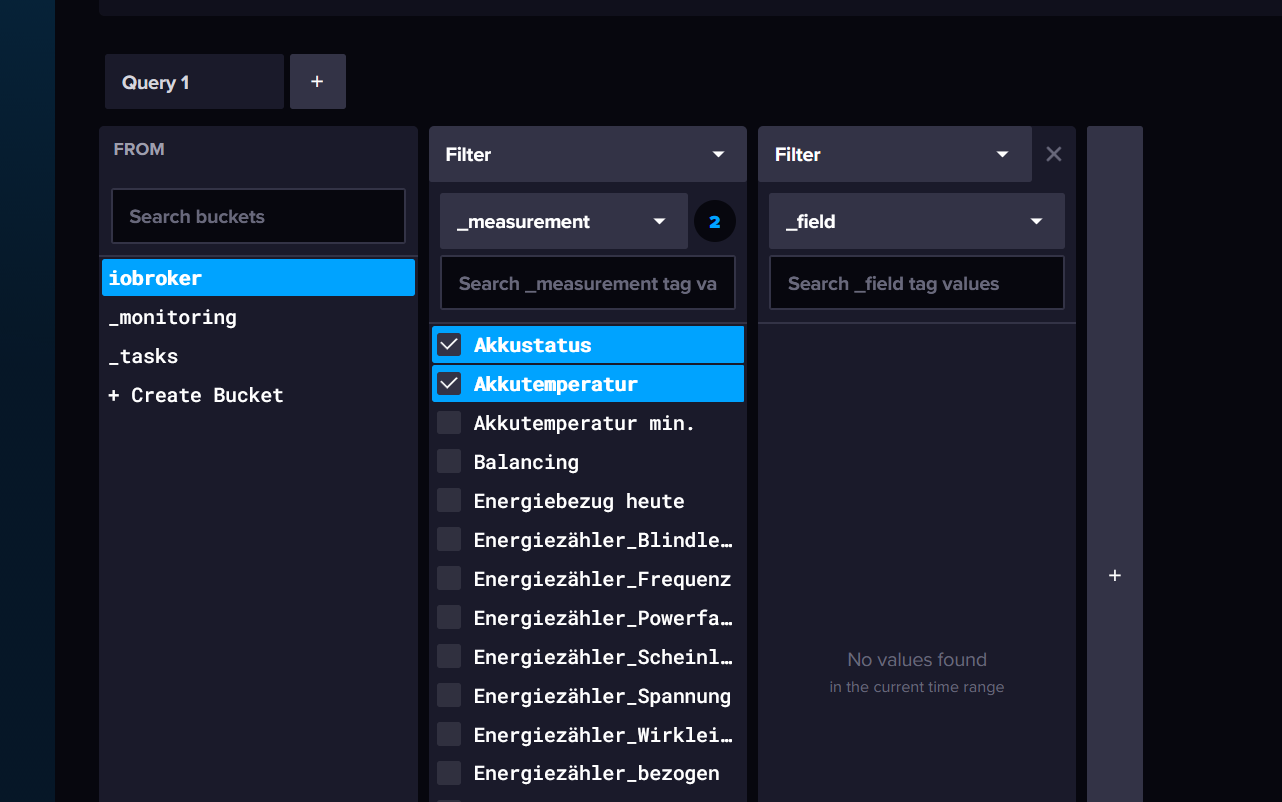Select Energiezähler_Frequenz checkbox
Image resolution: width=1282 pixels, height=802 pixels.
449,579
